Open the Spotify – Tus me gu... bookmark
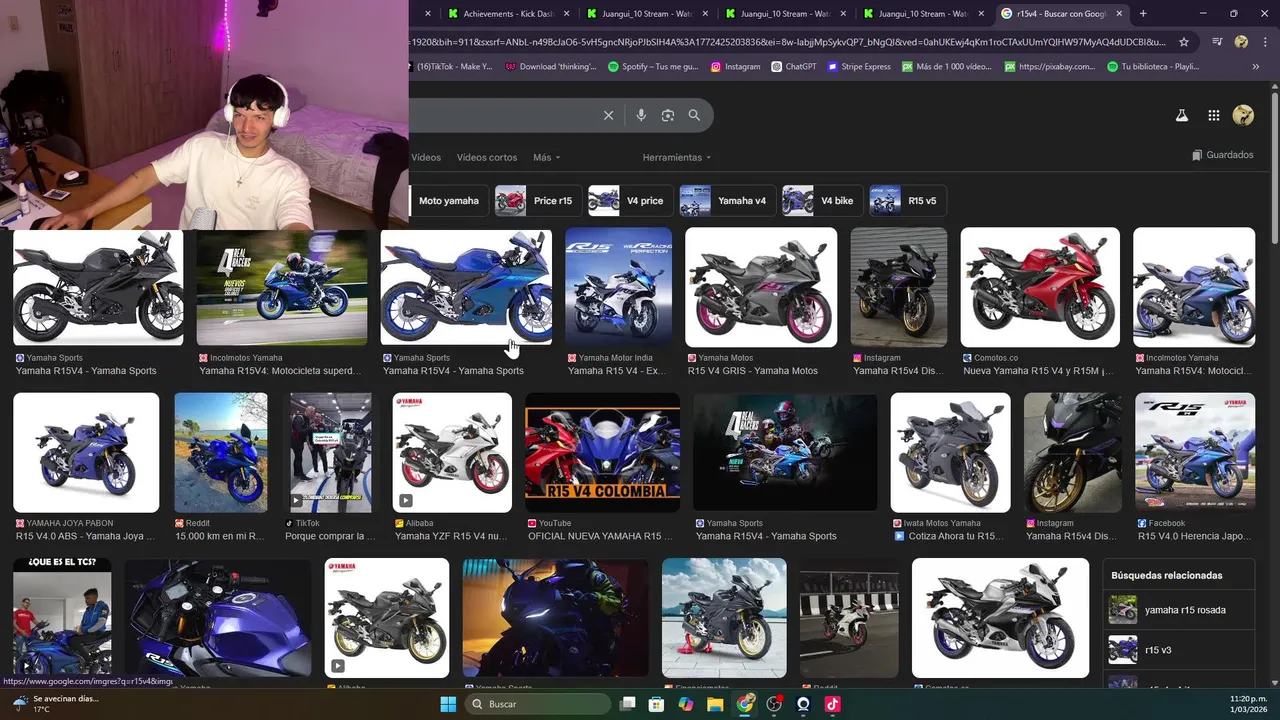Screen dimensions: 1280x720 click(654, 67)
